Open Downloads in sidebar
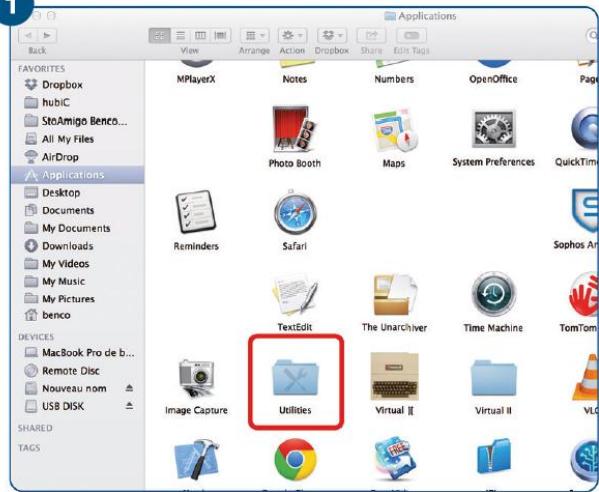 tap(78, 246)
